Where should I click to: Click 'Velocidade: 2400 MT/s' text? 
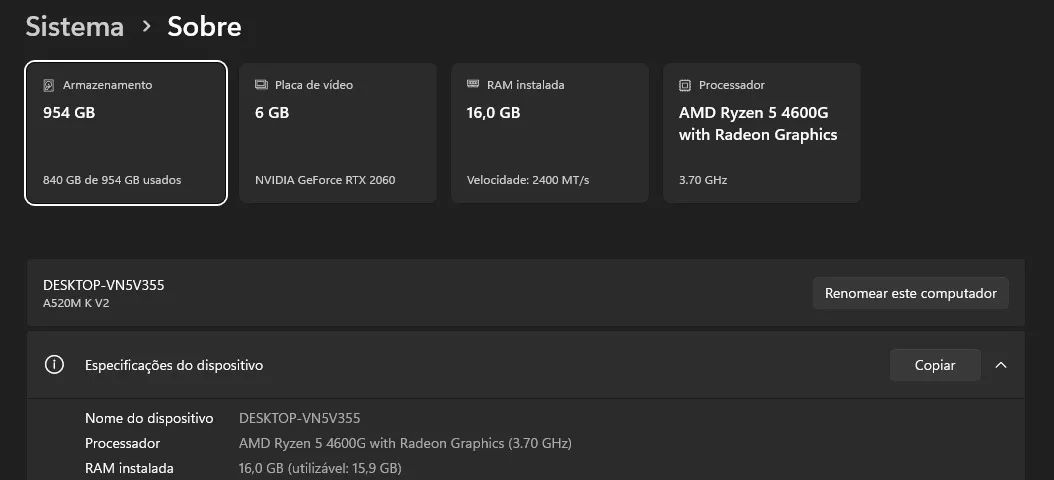coord(528,180)
